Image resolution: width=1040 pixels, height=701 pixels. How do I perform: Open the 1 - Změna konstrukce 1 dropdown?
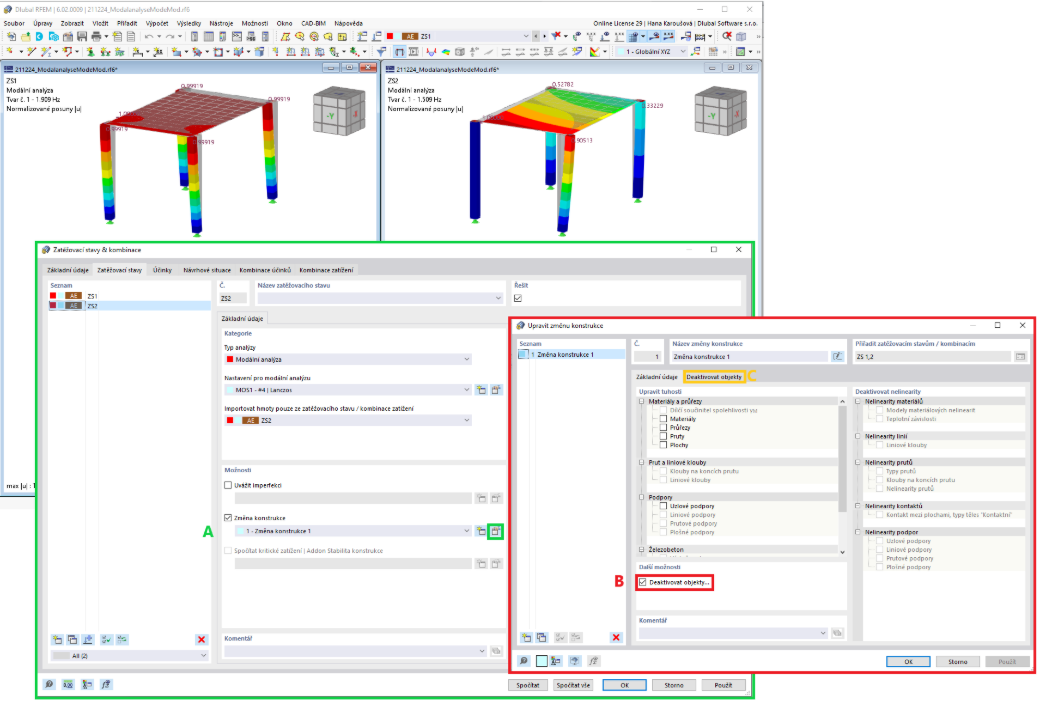tap(353, 531)
